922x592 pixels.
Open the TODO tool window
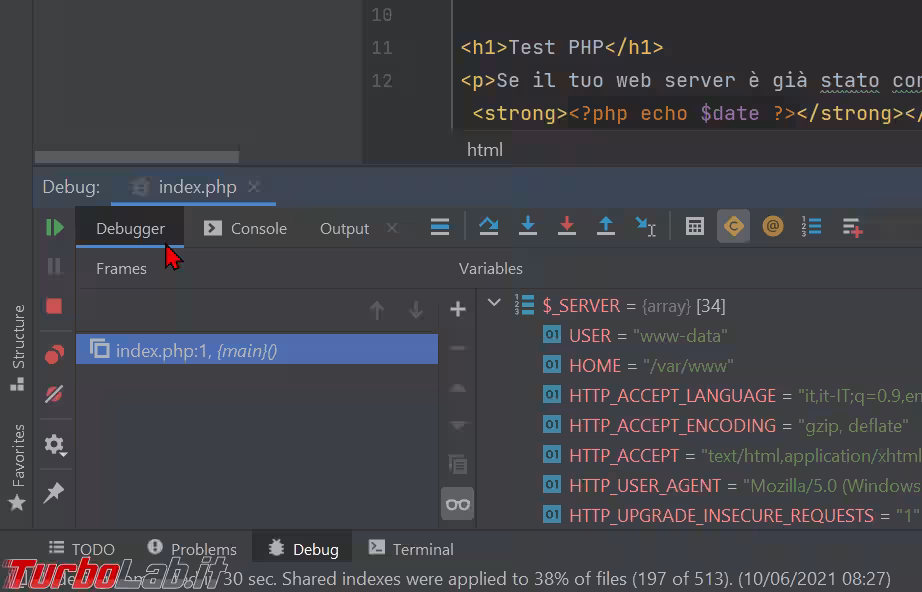(82, 549)
